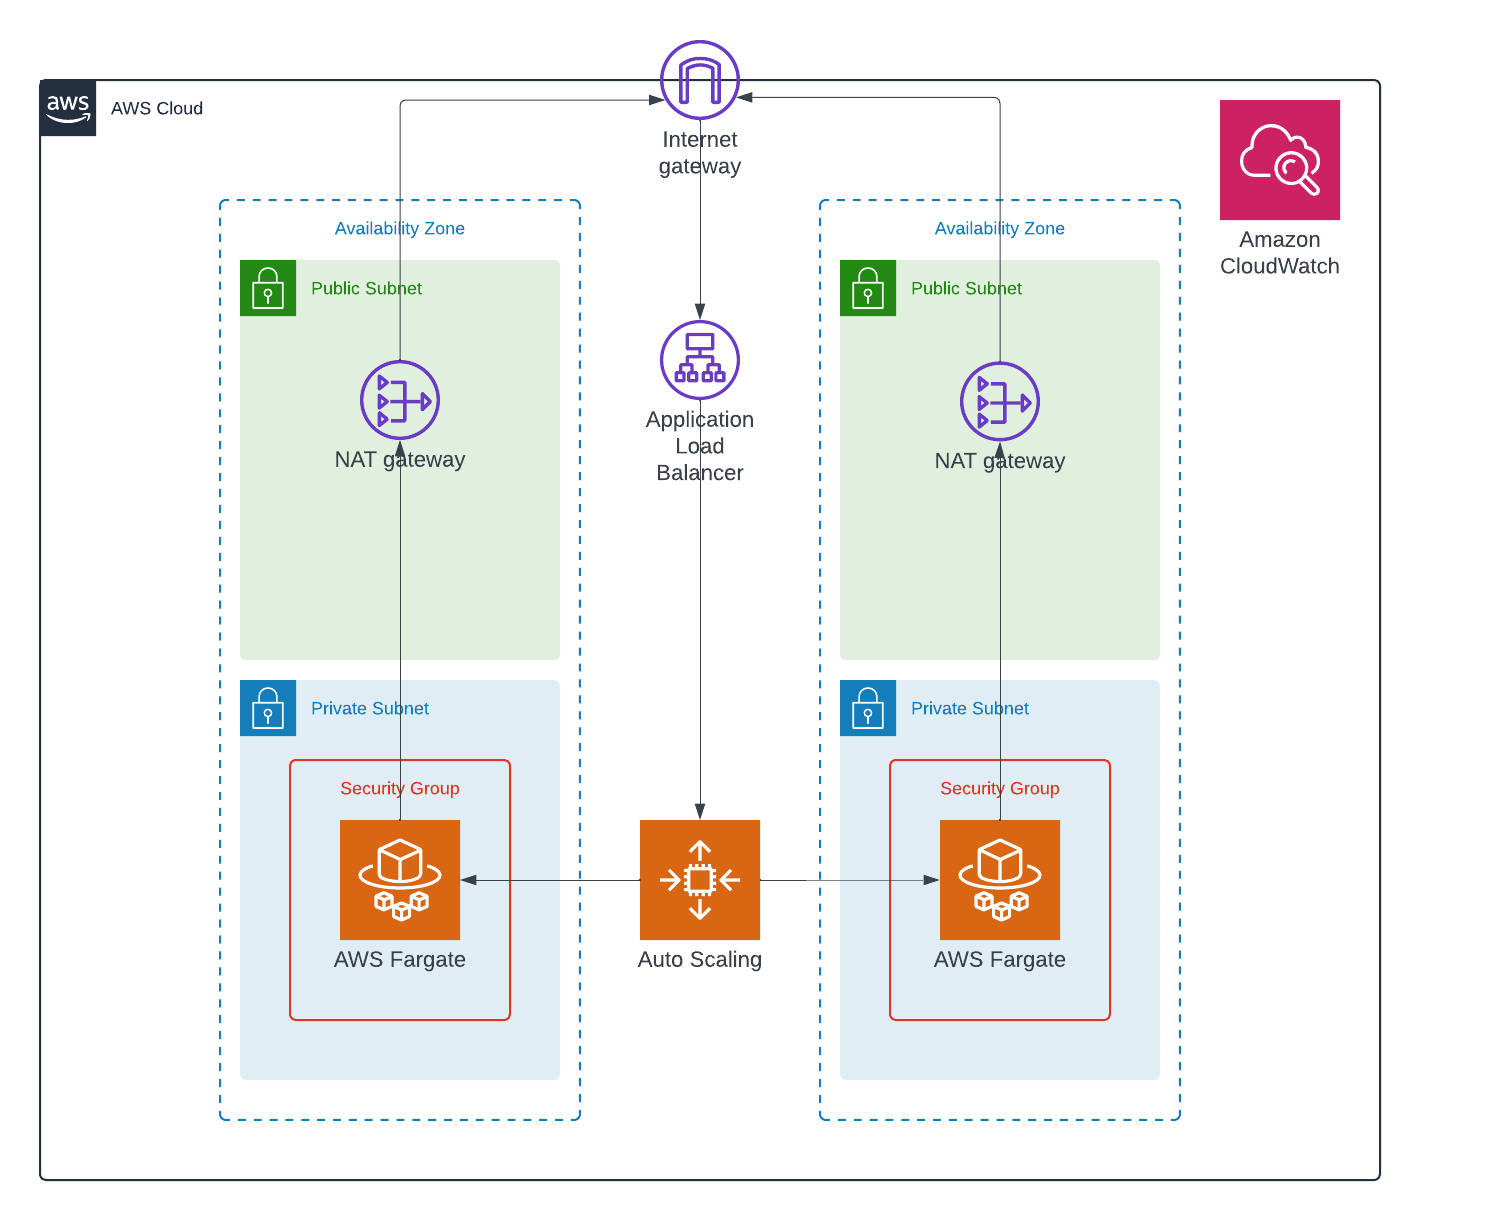The width and height of the screenshot is (1491, 1220).
Task: Select the Application Load Balancer icon
Action: coord(700,360)
